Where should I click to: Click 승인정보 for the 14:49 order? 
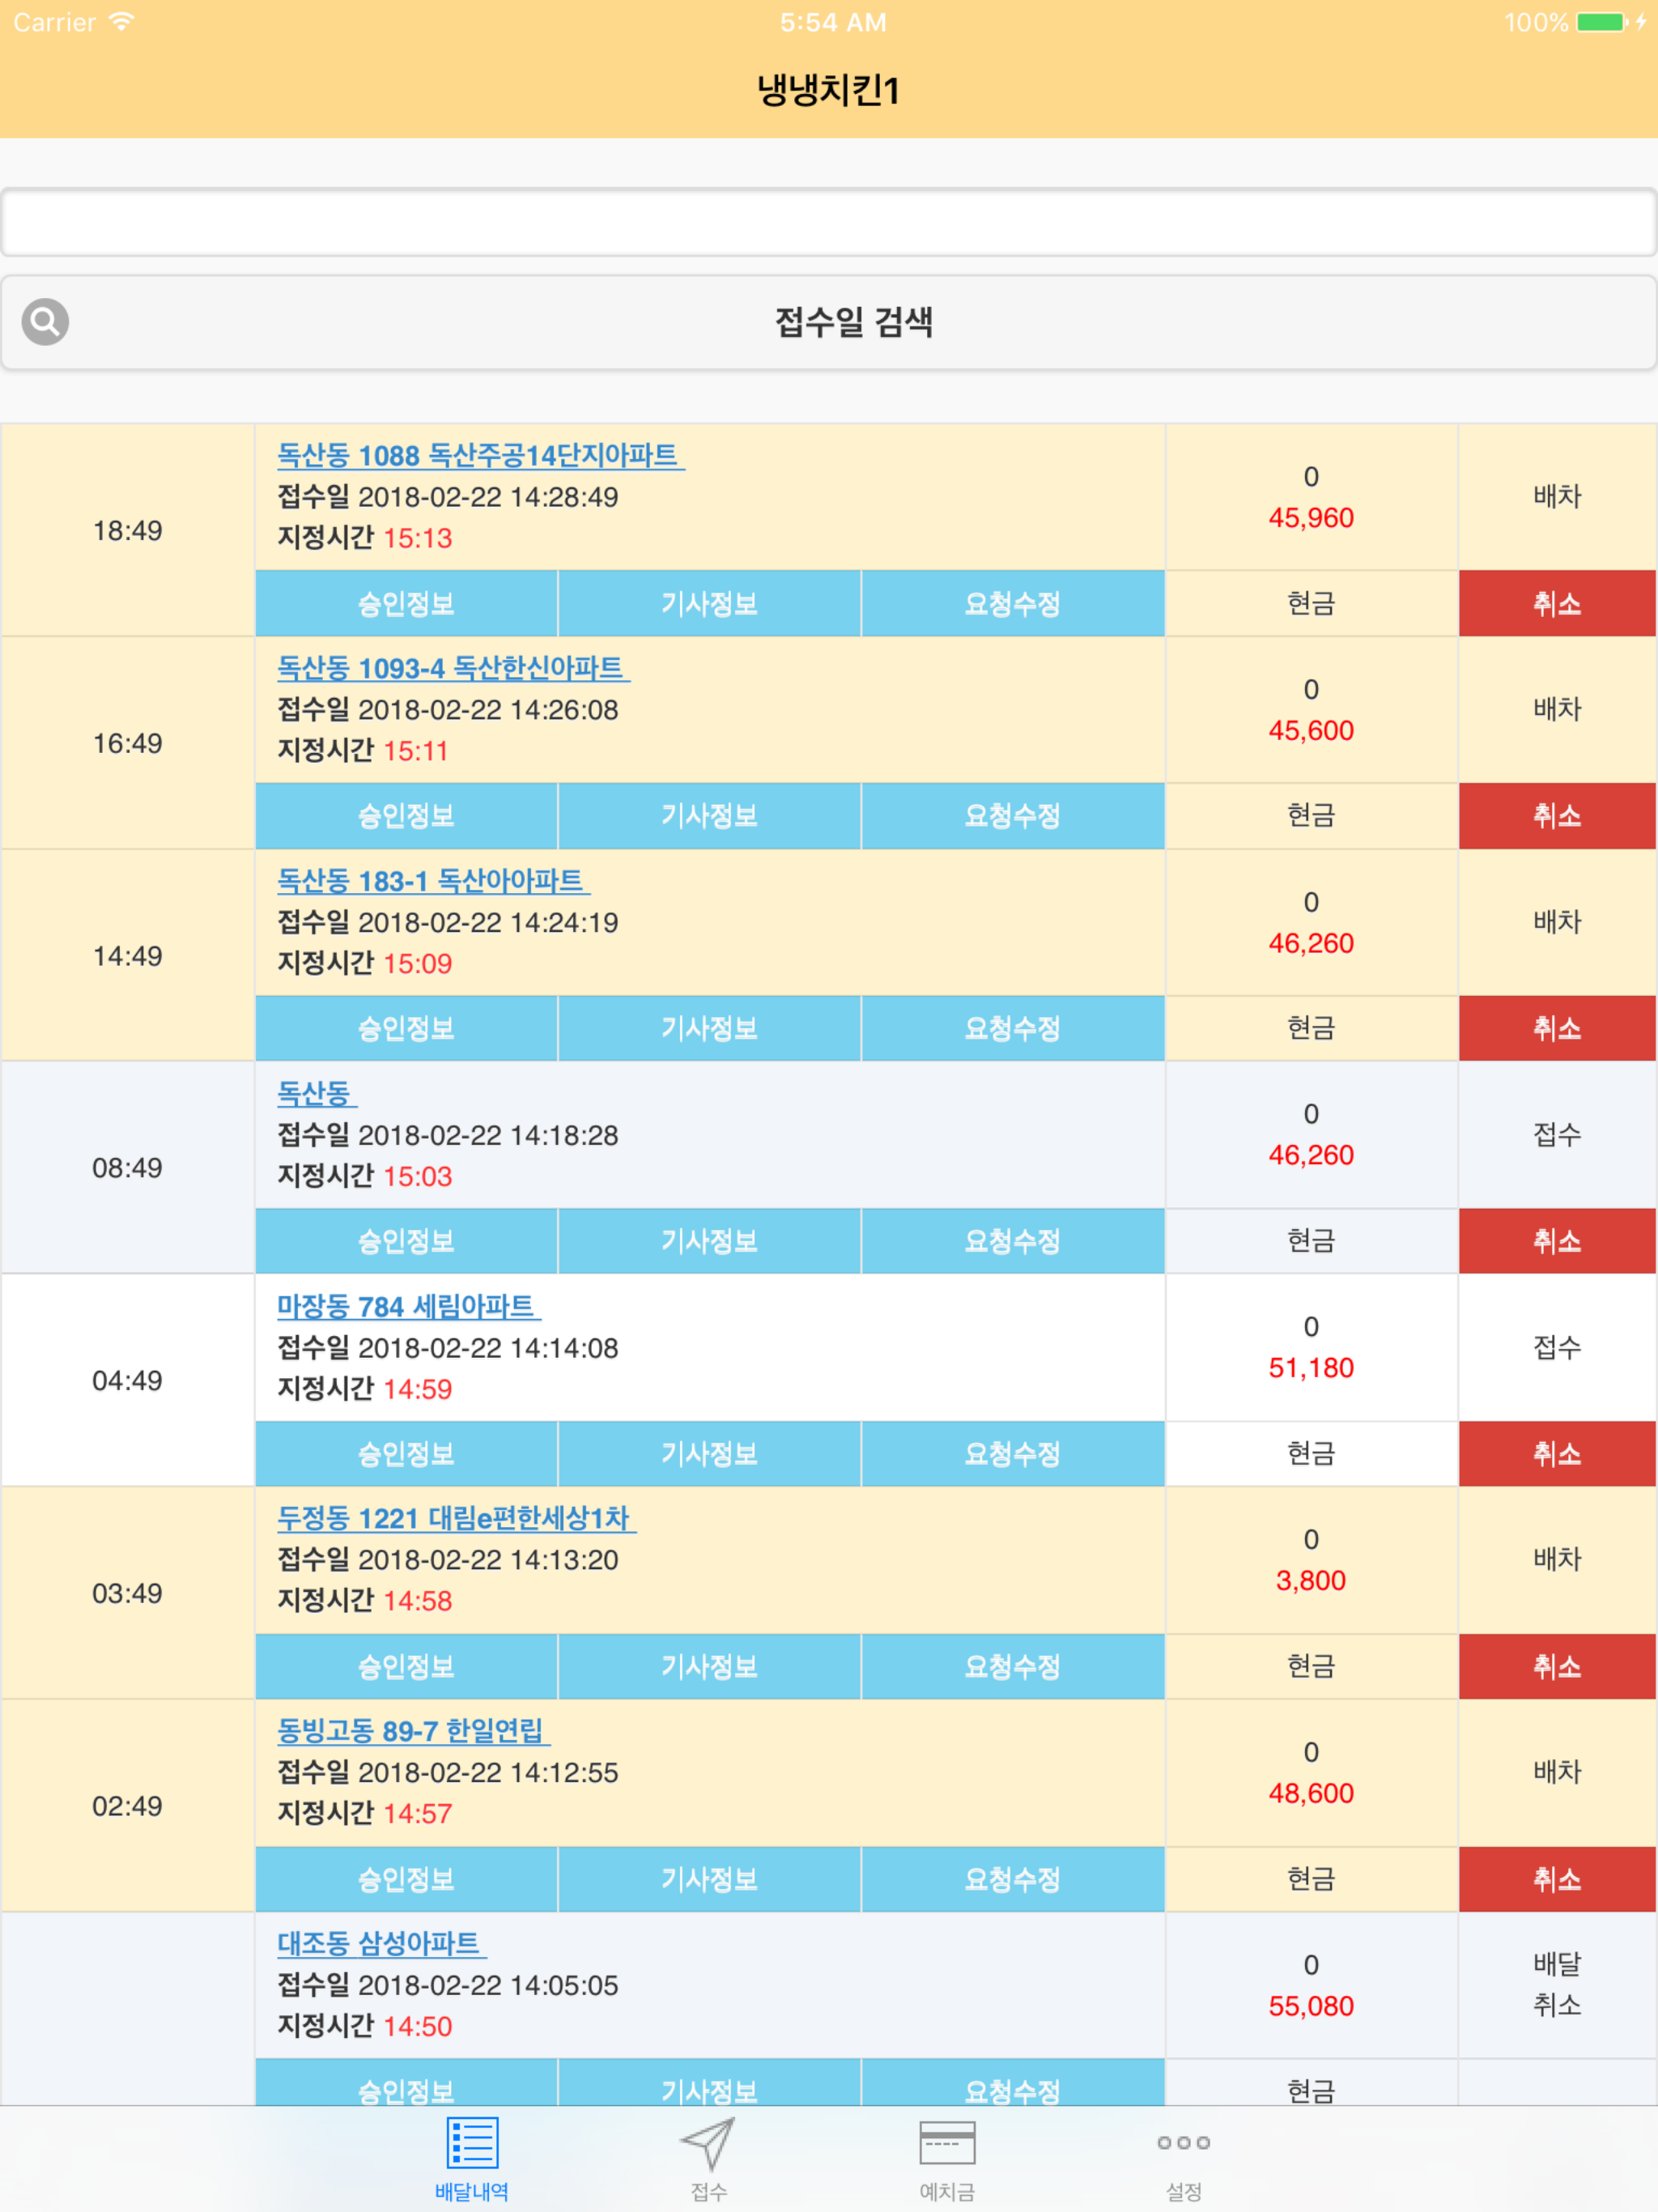click(x=406, y=1029)
